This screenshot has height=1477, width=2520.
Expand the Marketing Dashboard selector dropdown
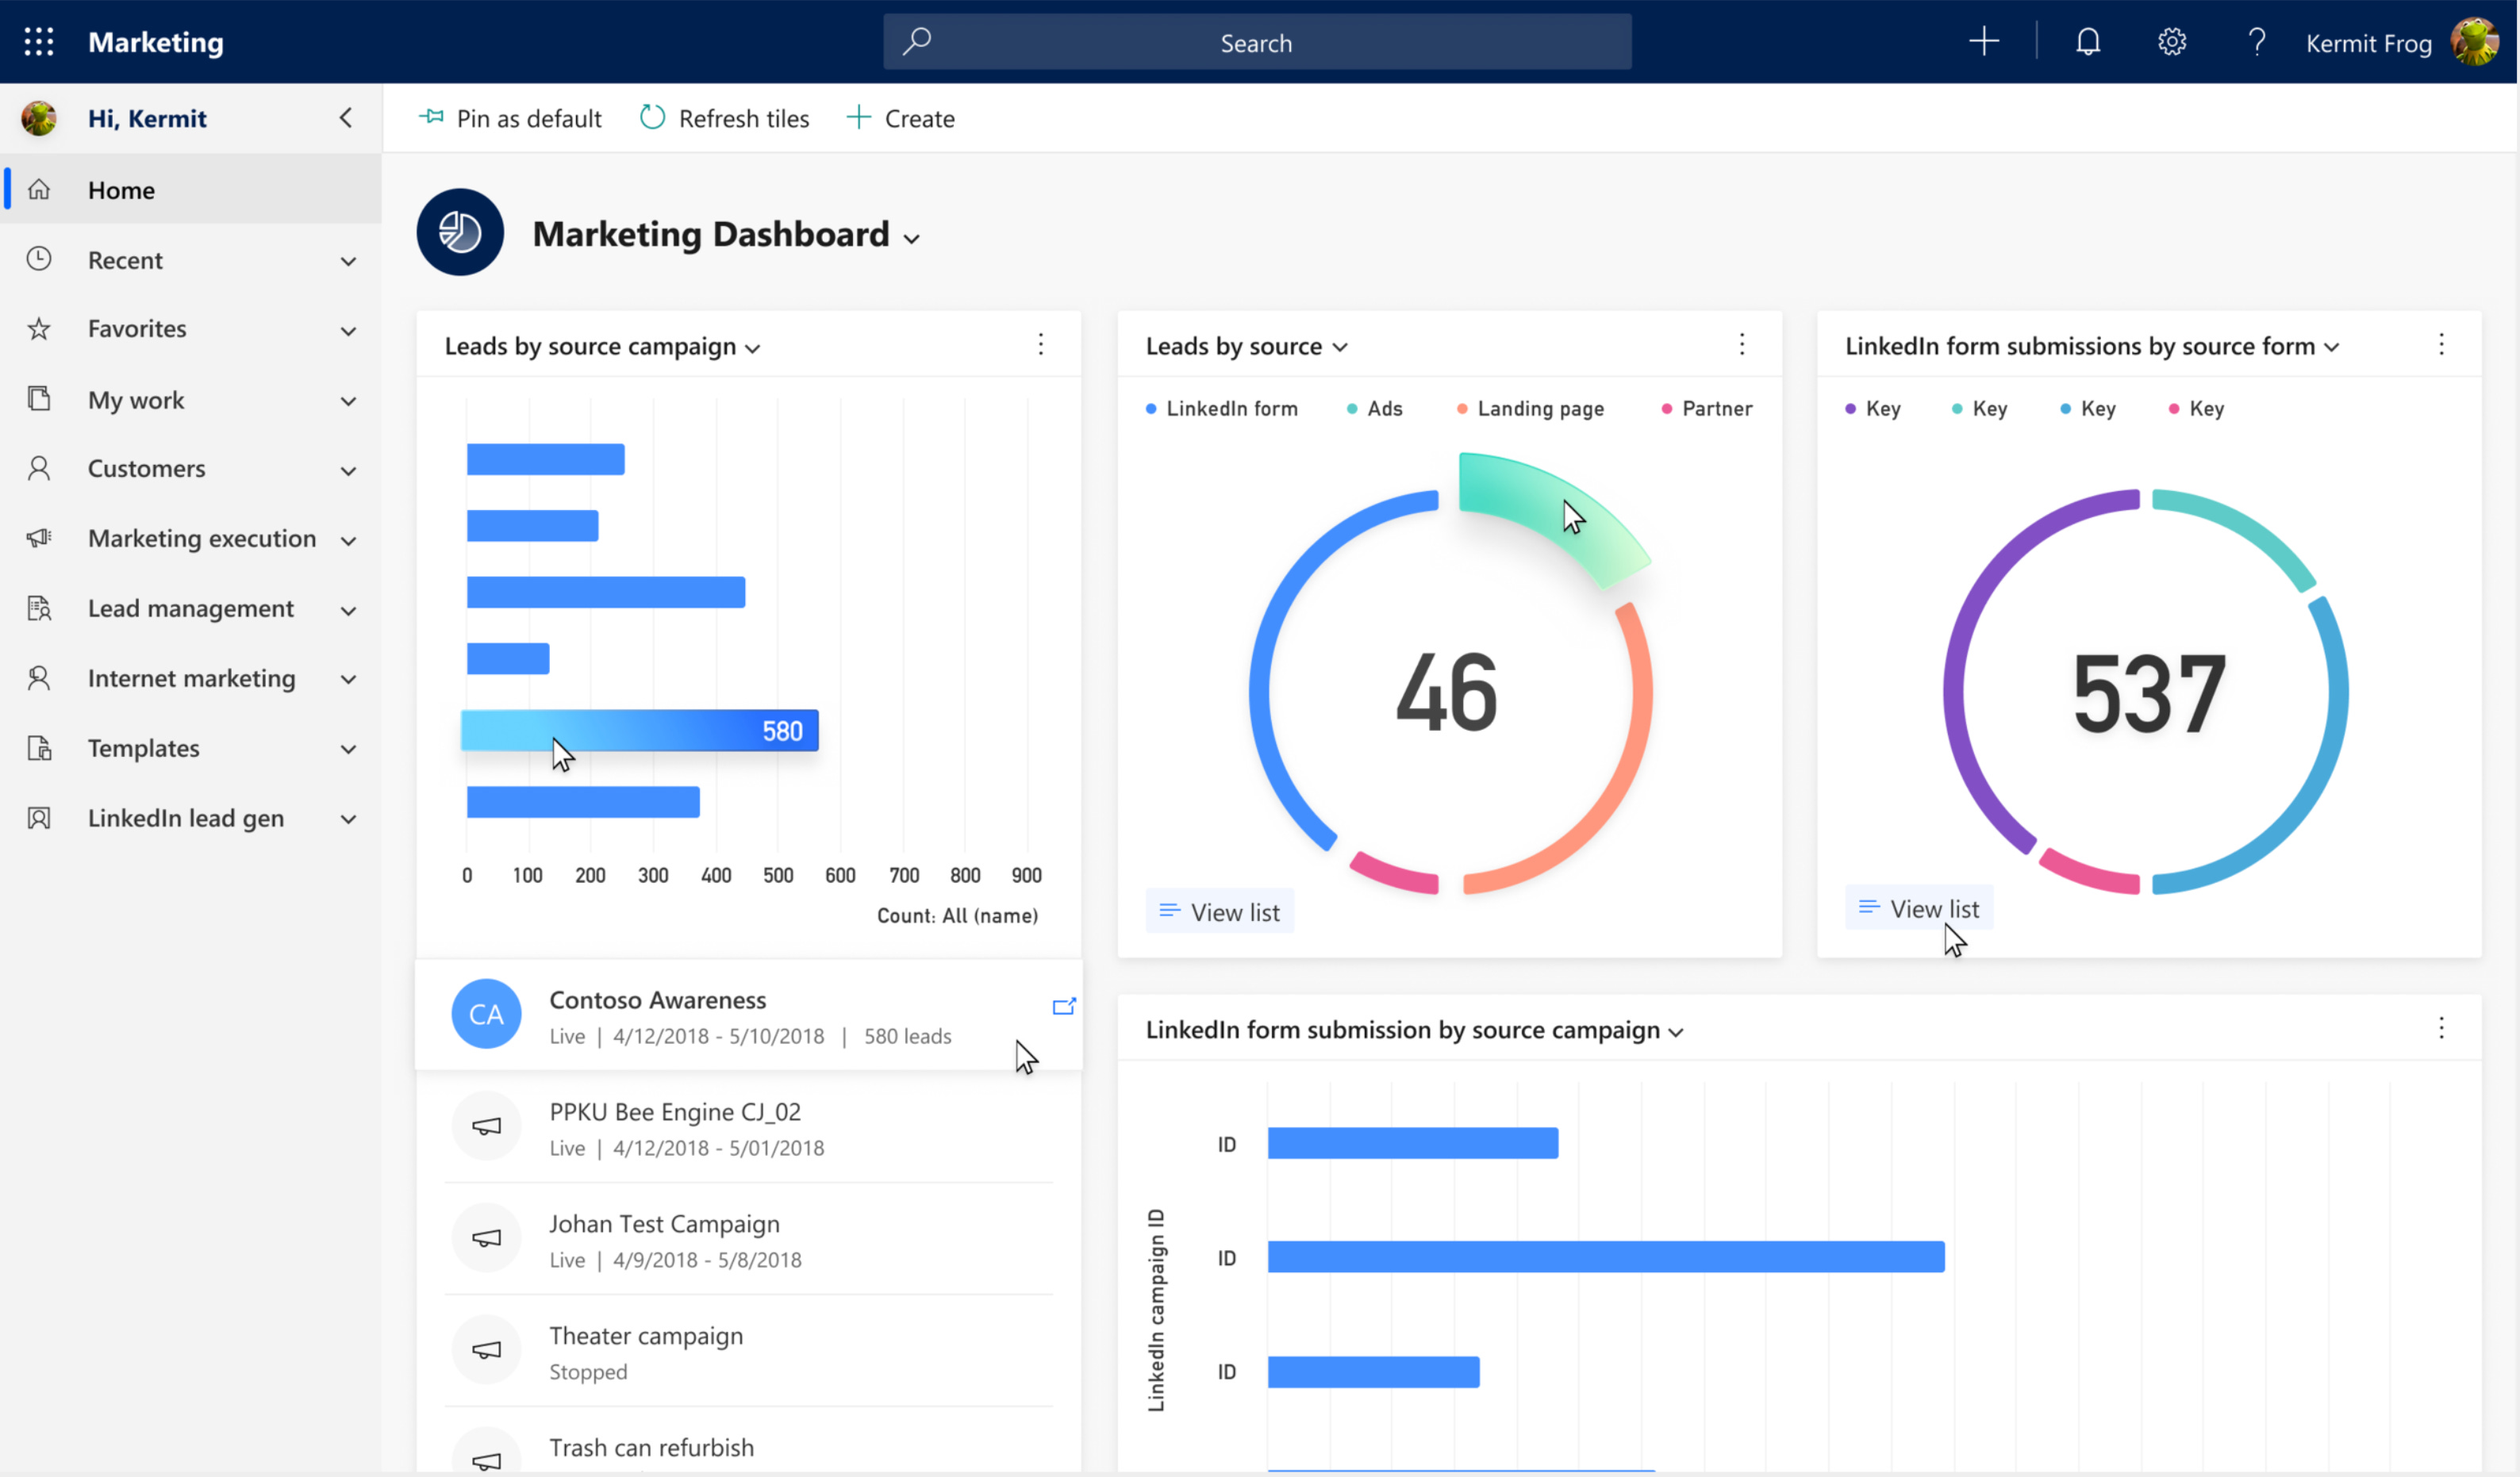tap(911, 238)
